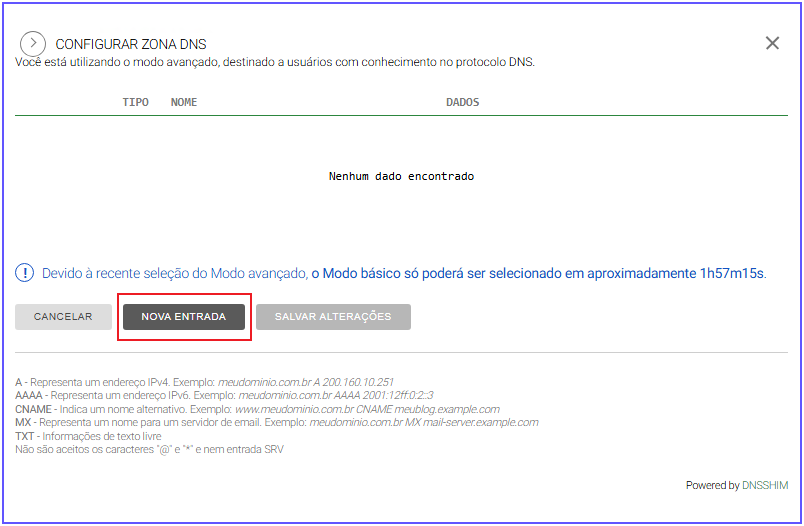Click the CNAME record description line
The height and width of the screenshot is (526, 804).
257,409
